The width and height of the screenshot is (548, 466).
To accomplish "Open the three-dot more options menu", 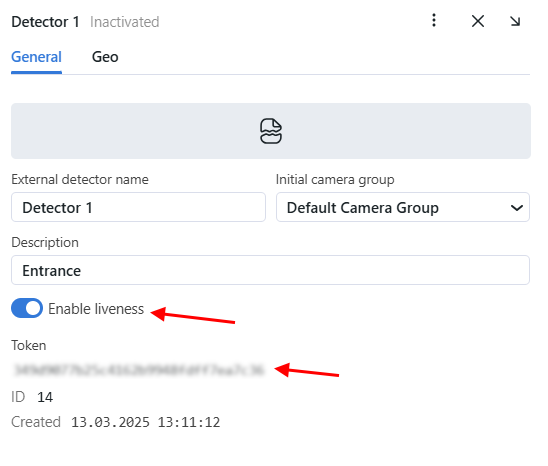I will [434, 20].
